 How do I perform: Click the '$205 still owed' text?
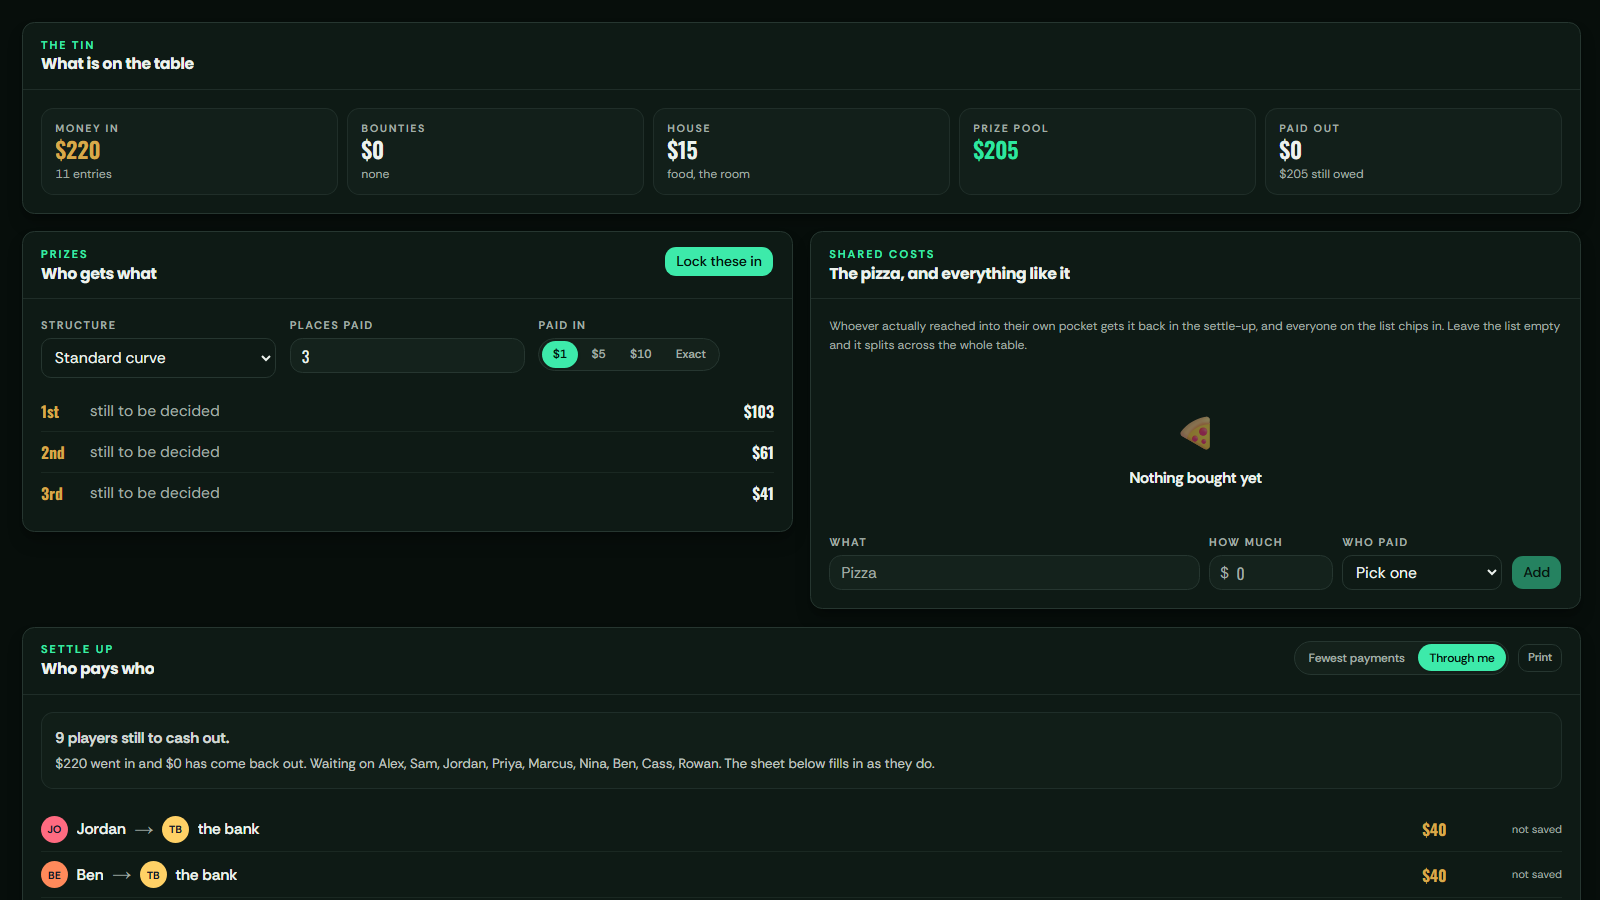1321,174
